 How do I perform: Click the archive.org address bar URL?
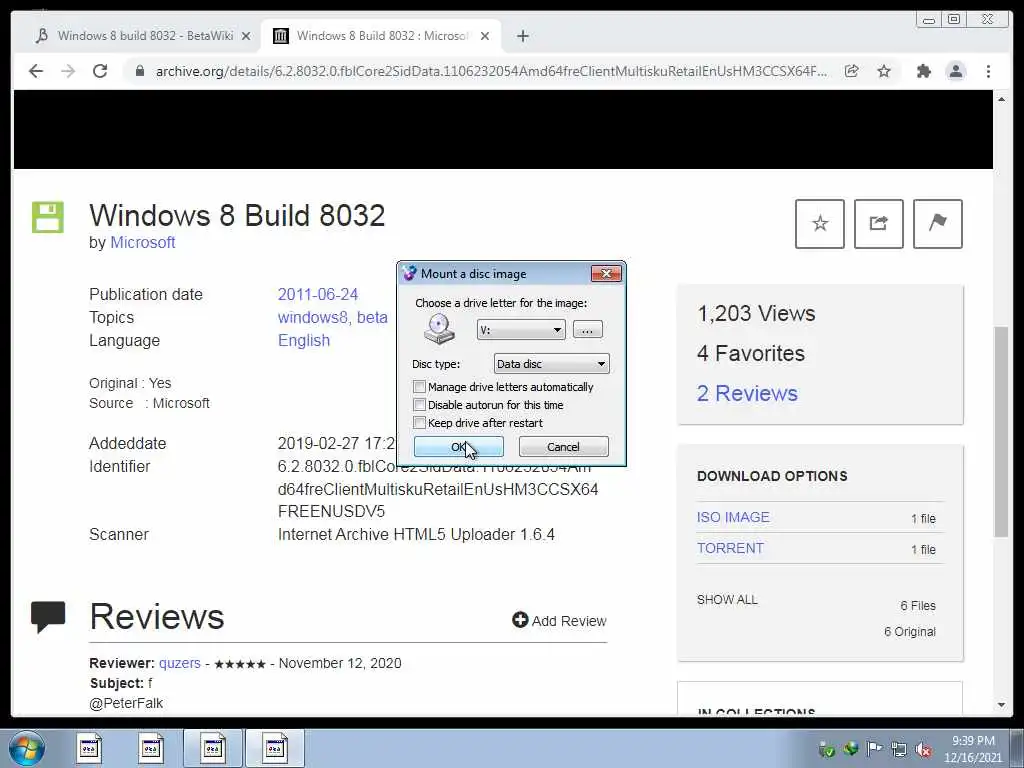point(491,71)
